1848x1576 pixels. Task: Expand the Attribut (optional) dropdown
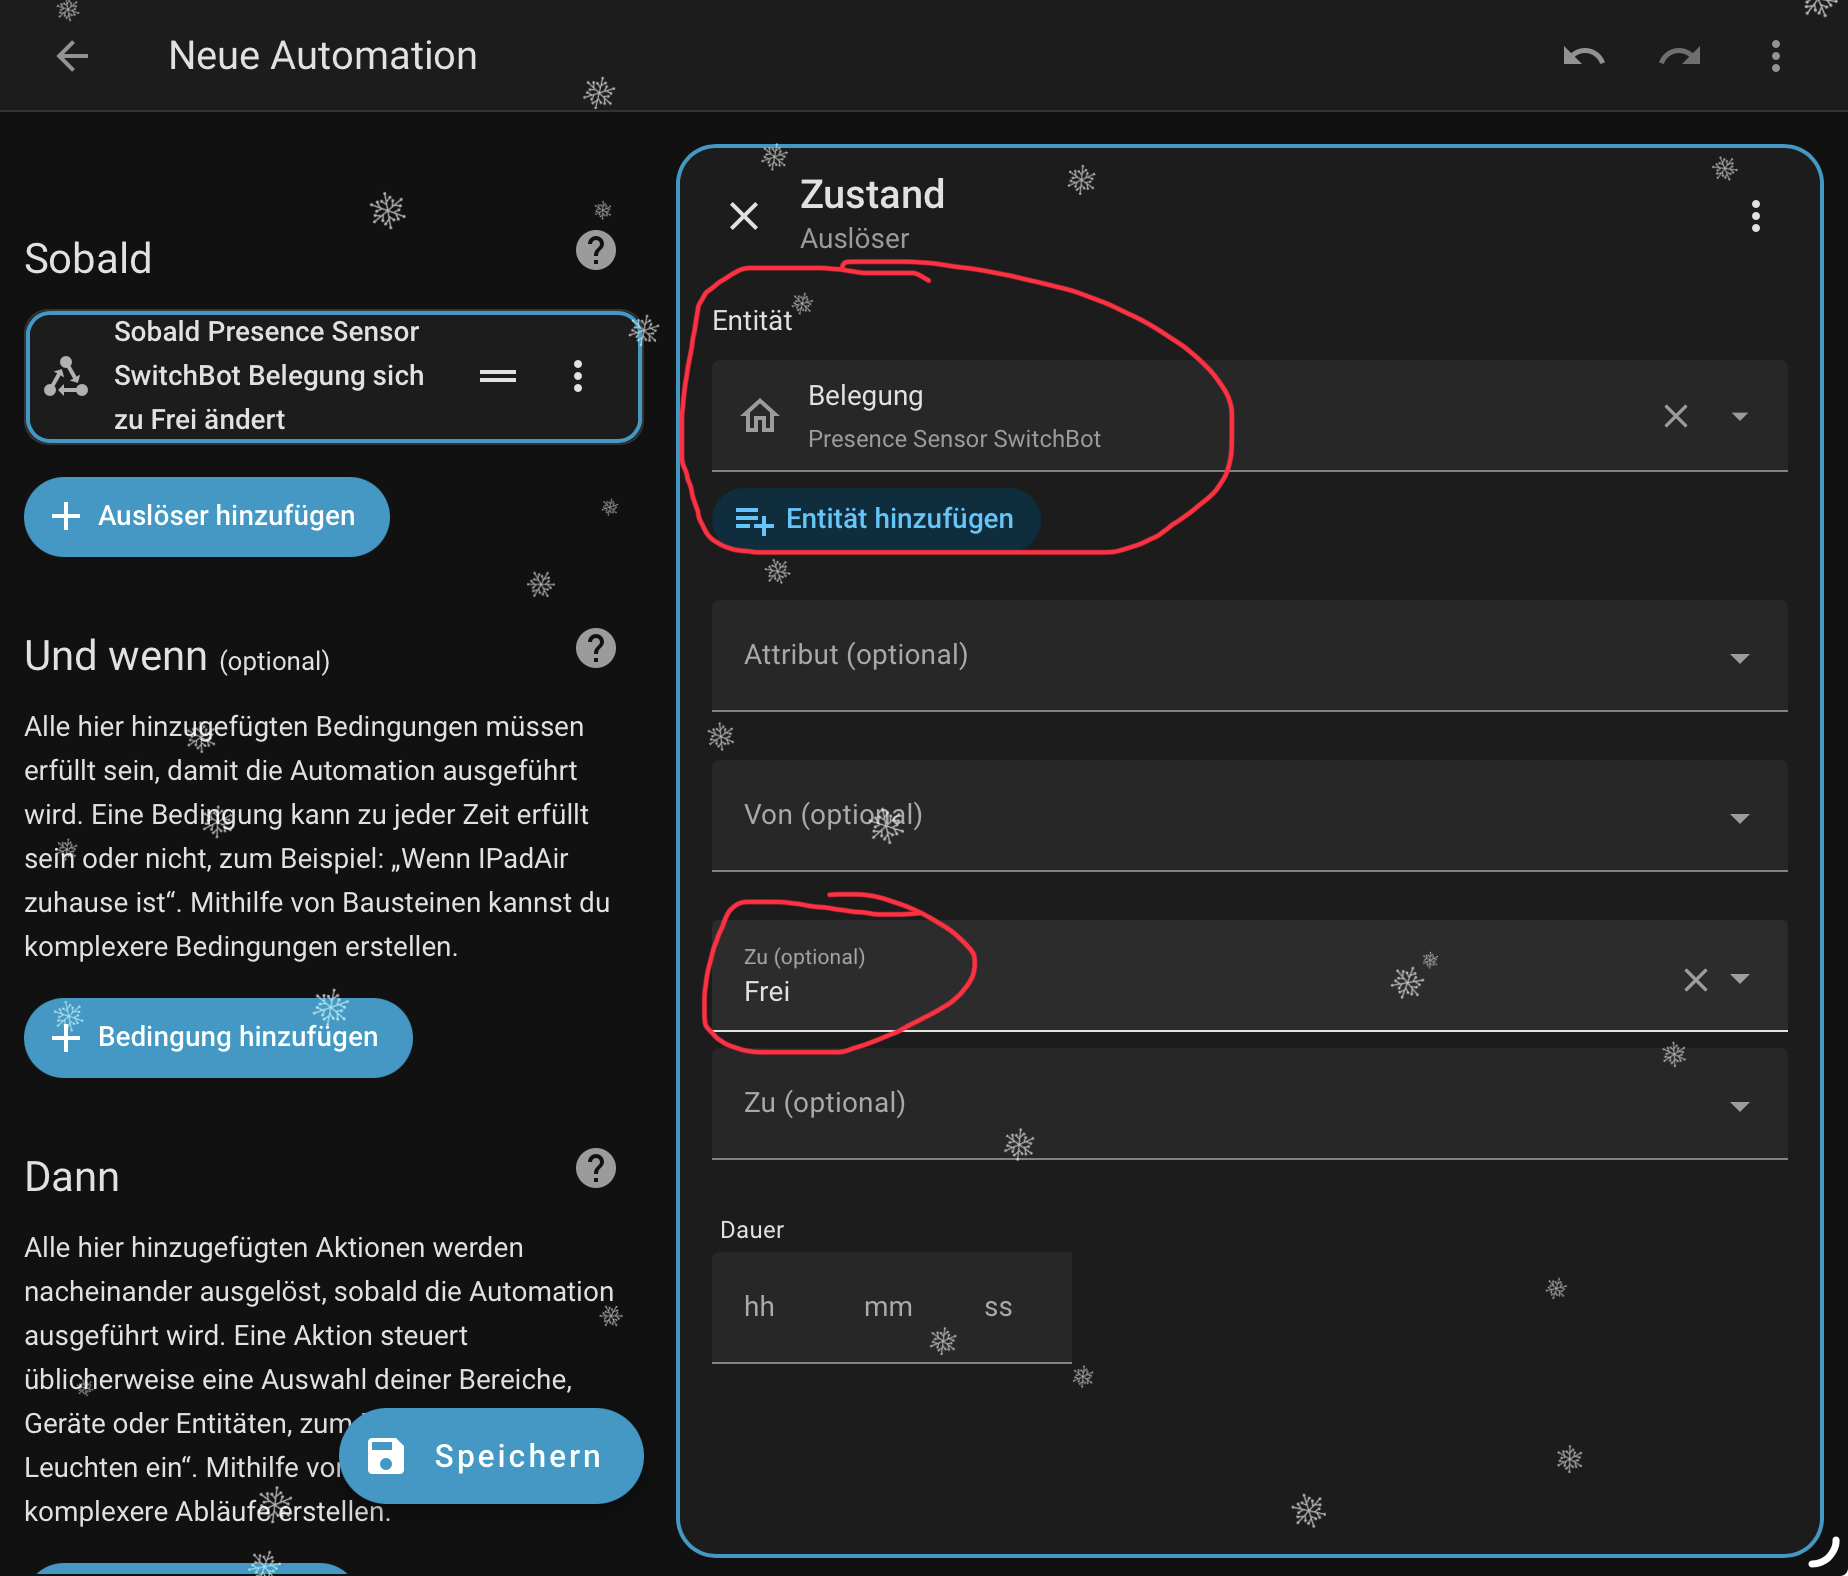click(x=1739, y=657)
